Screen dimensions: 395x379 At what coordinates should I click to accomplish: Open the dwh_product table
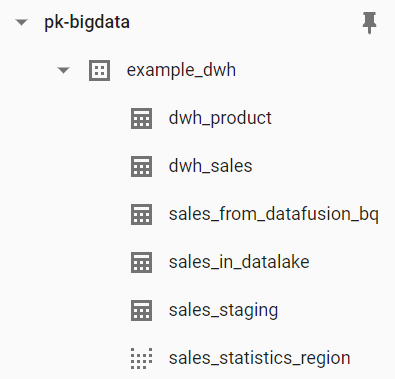tap(220, 118)
